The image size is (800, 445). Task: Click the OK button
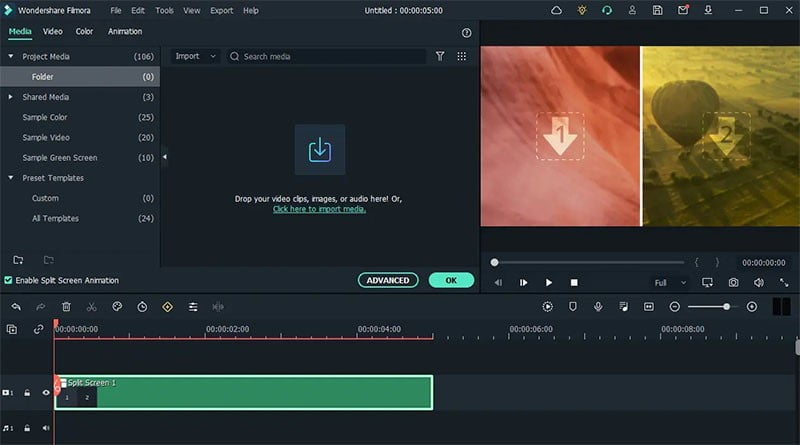point(451,280)
